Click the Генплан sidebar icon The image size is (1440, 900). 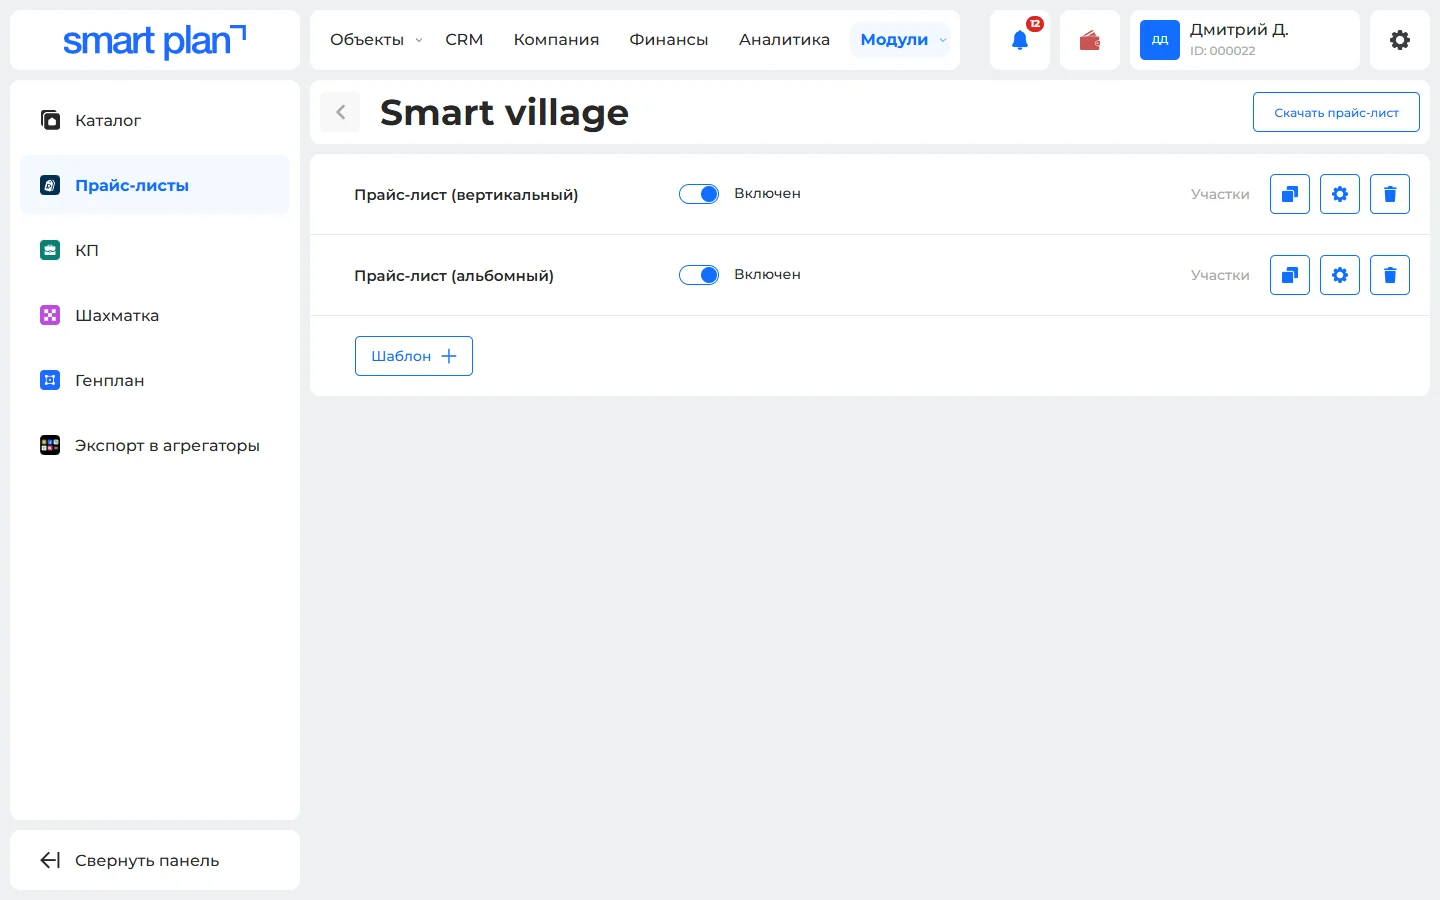50,380
